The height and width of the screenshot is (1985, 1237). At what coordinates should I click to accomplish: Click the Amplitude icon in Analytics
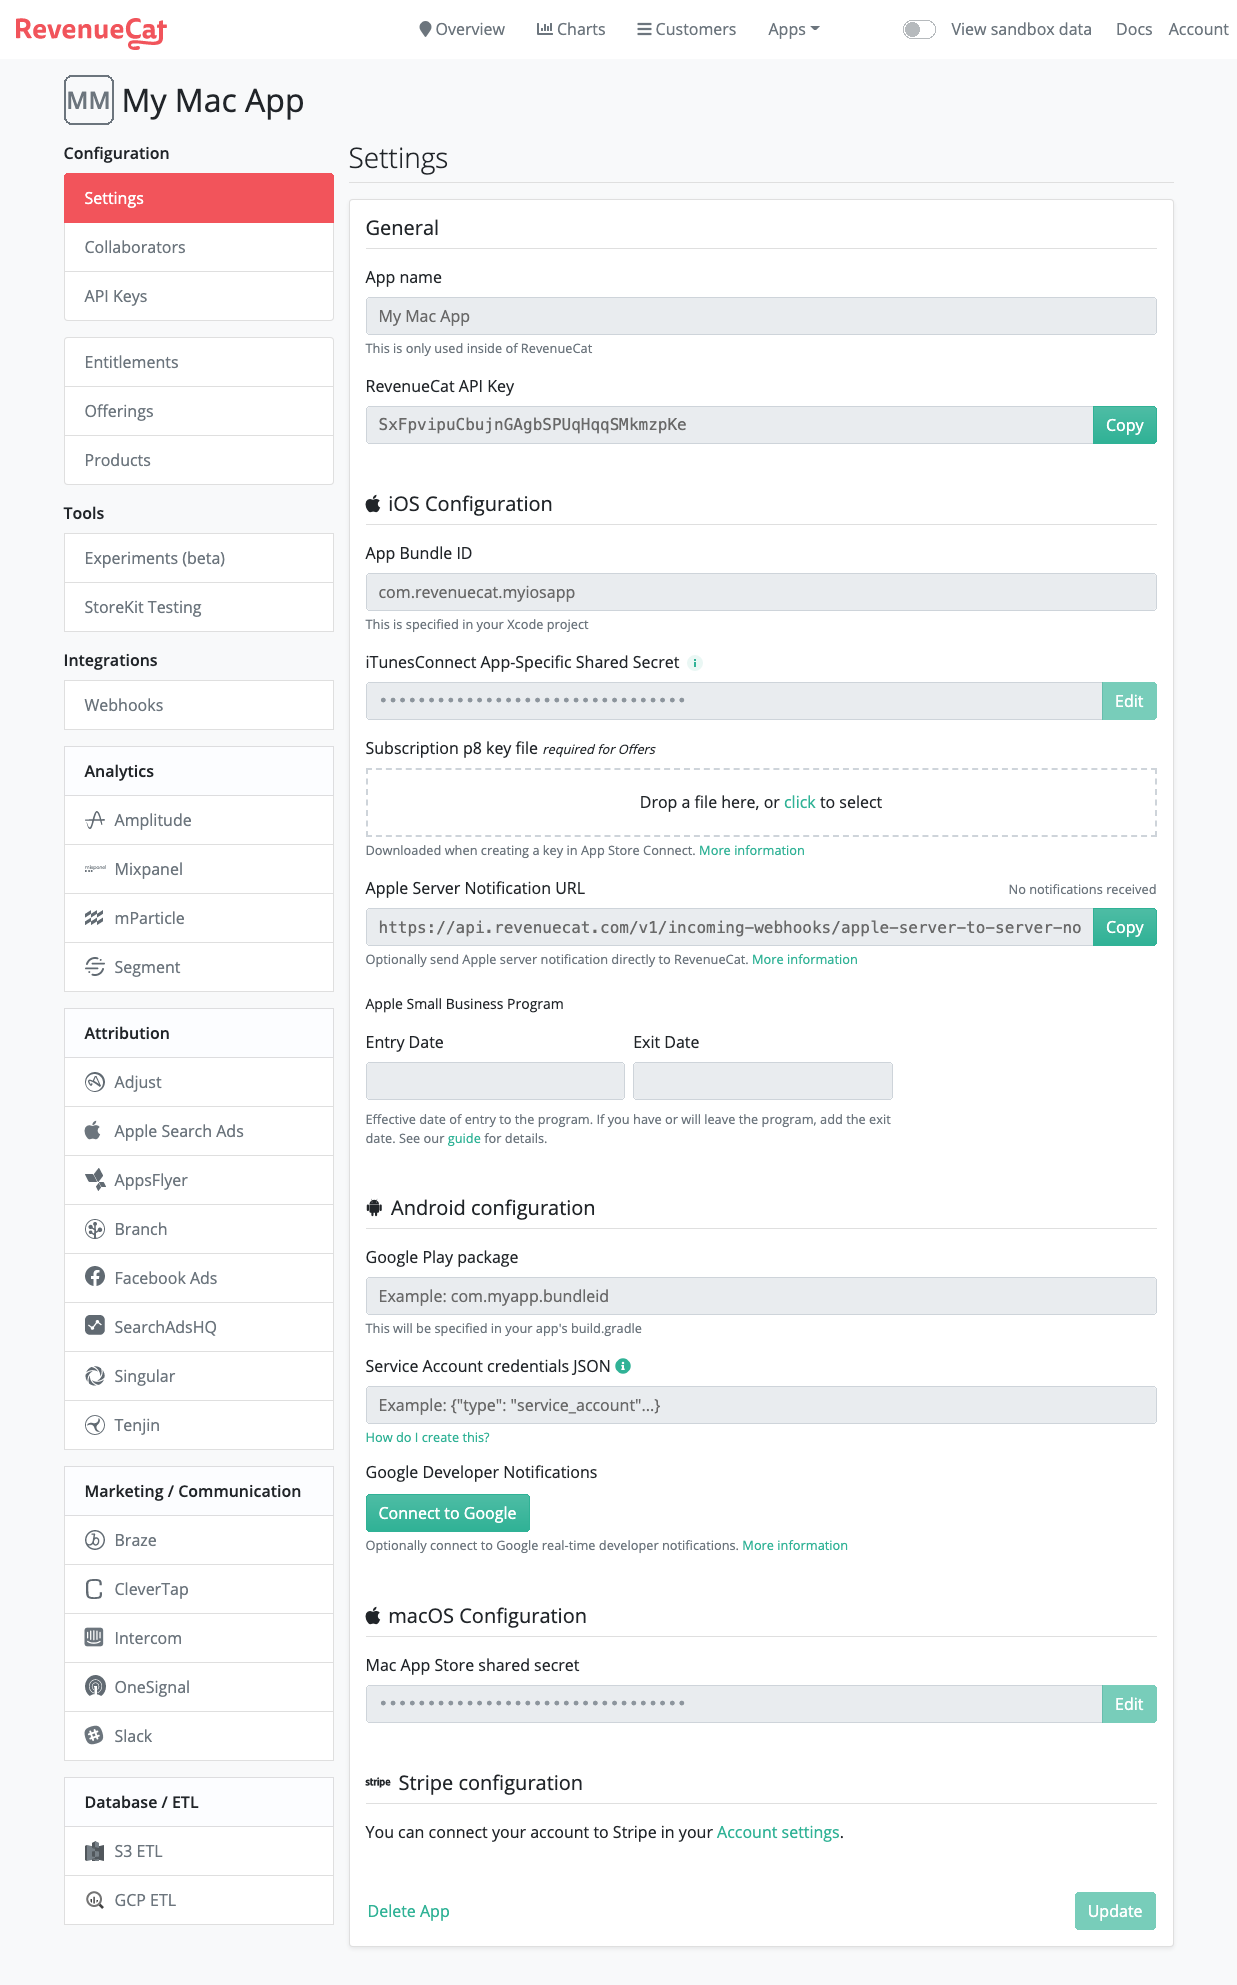(x=95, y=820)
